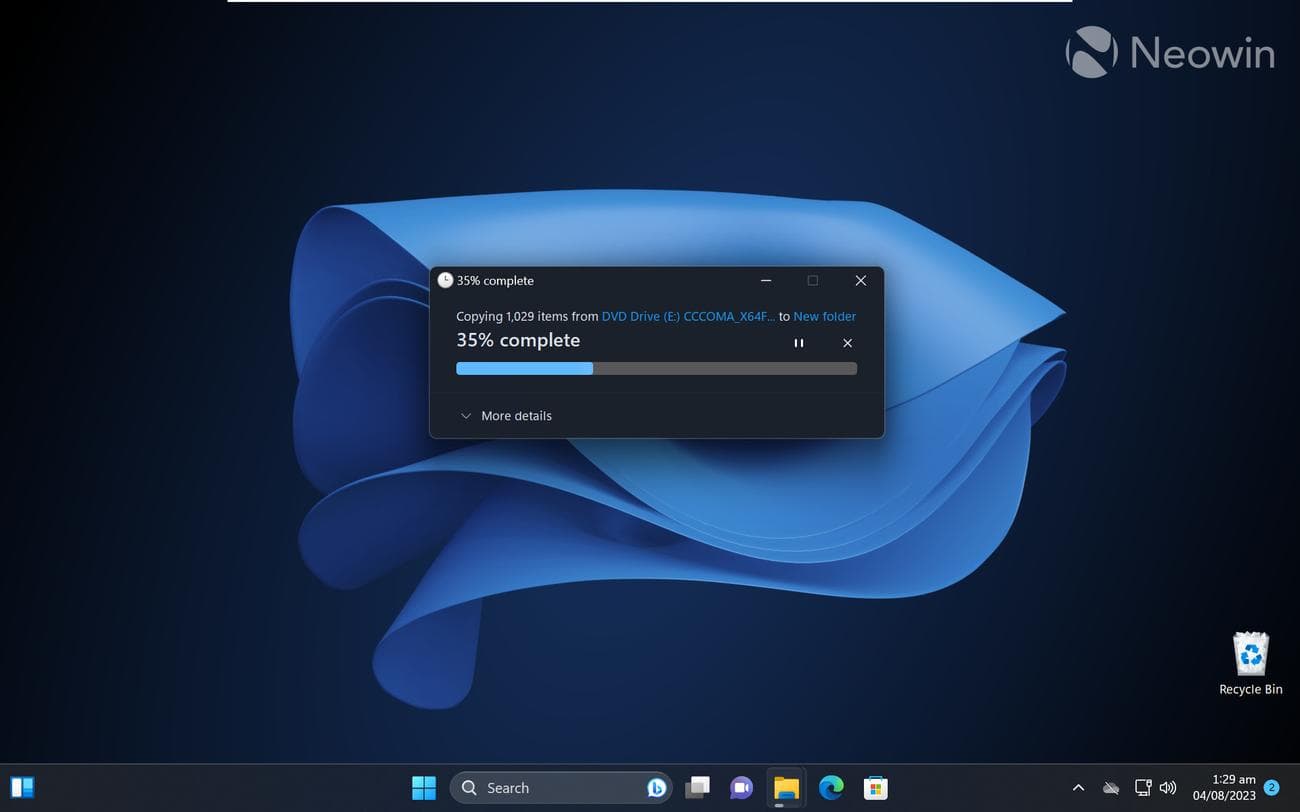Screen dimensions: 1300x812
Task: Click the volume icon in the system tray
Action: 1168,787
